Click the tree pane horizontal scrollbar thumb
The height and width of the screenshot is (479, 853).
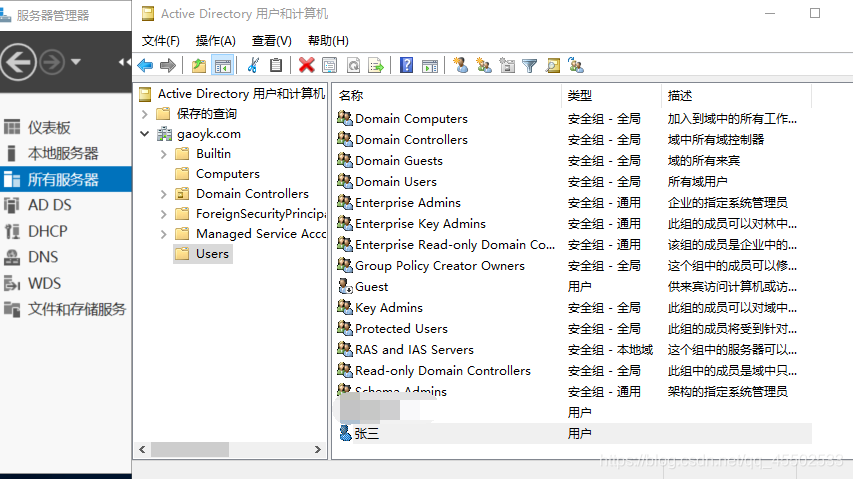click(x=190, y=450)
